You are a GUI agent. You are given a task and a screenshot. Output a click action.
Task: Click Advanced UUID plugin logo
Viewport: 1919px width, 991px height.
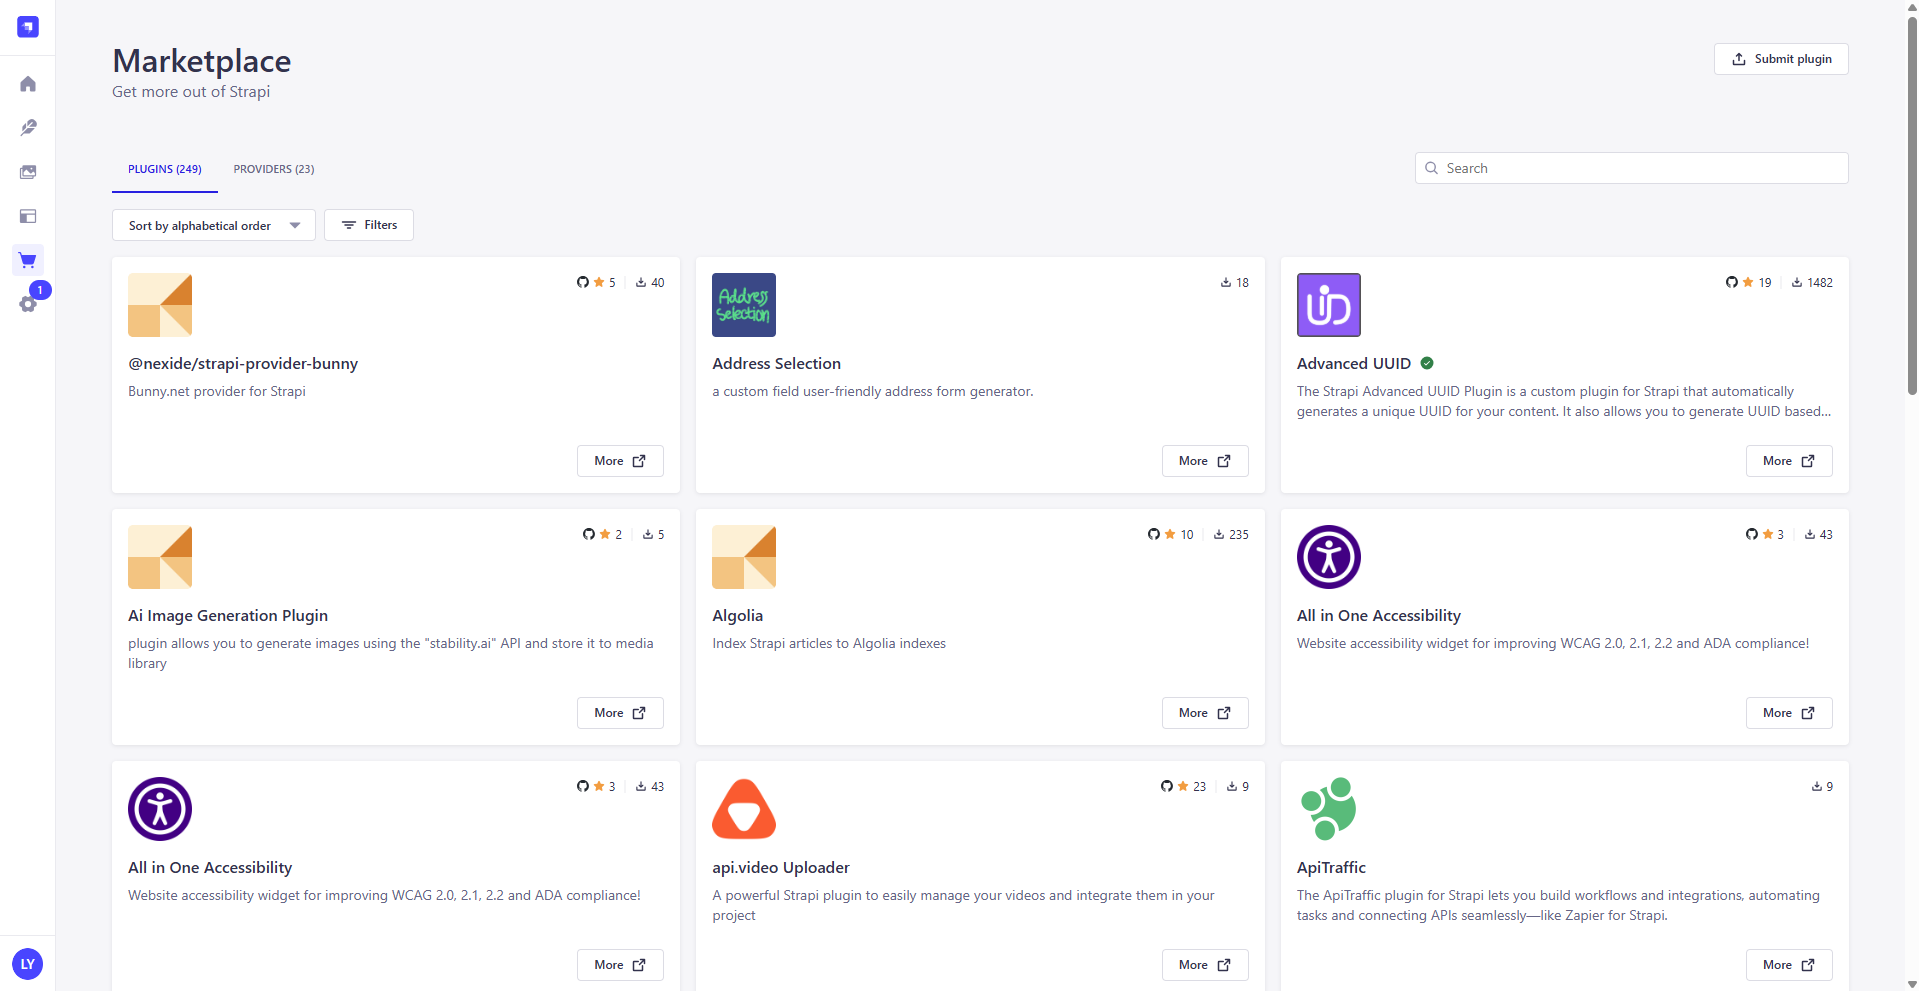point(1328,305)
